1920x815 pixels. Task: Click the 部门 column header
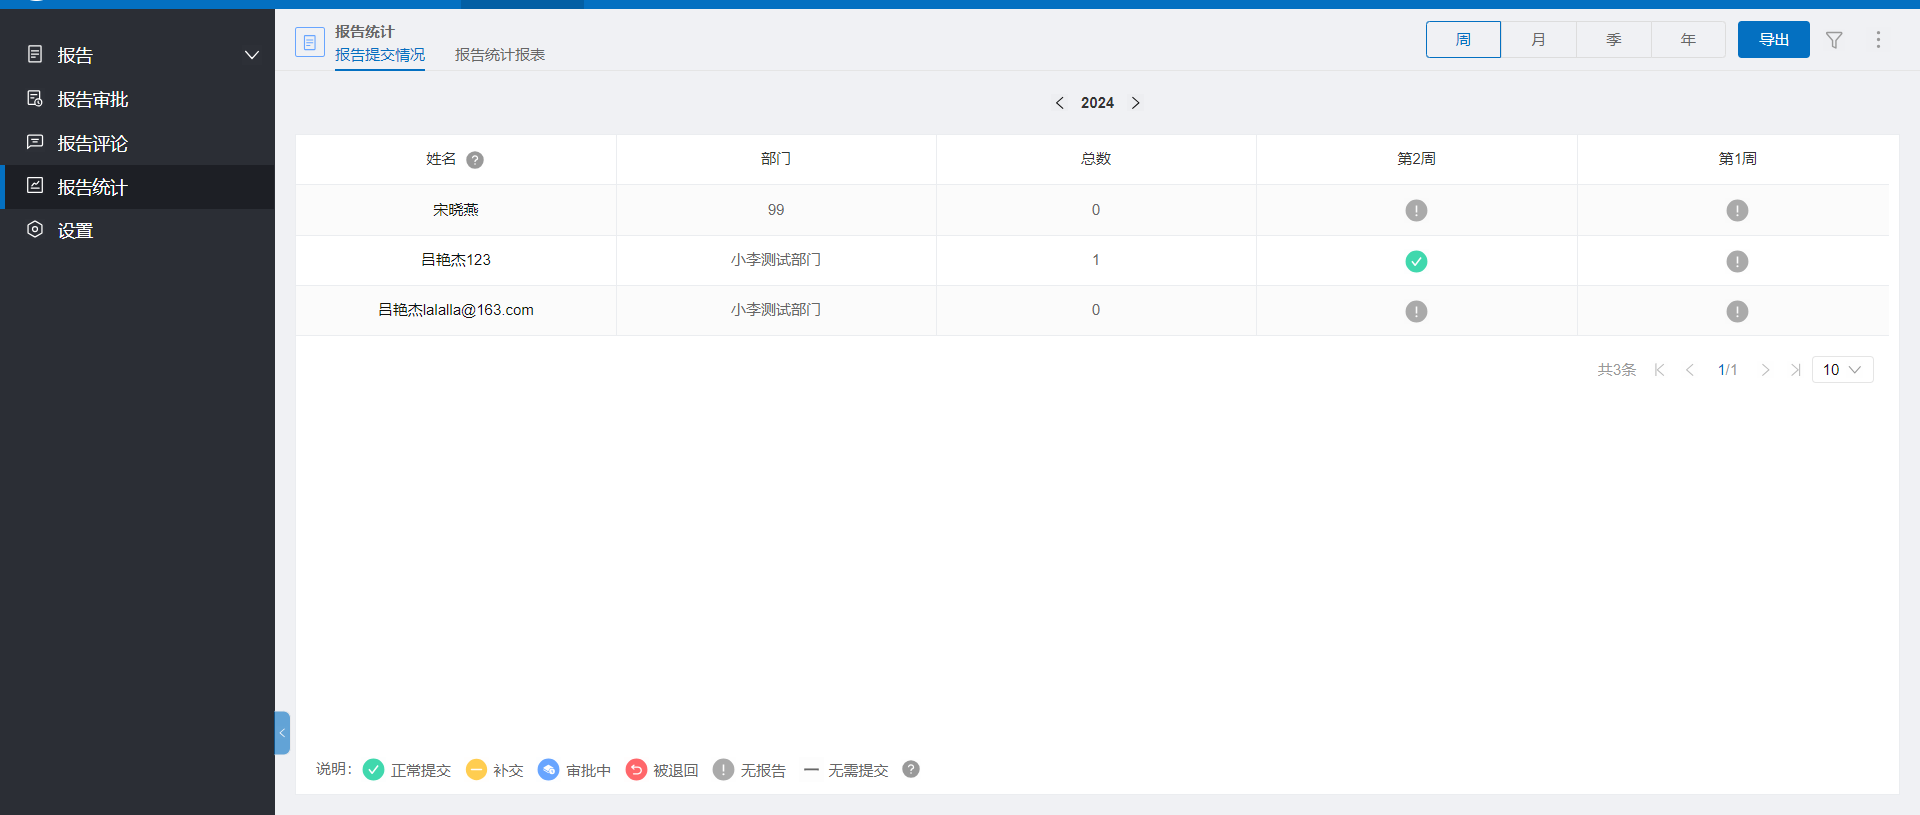point(776,159)
